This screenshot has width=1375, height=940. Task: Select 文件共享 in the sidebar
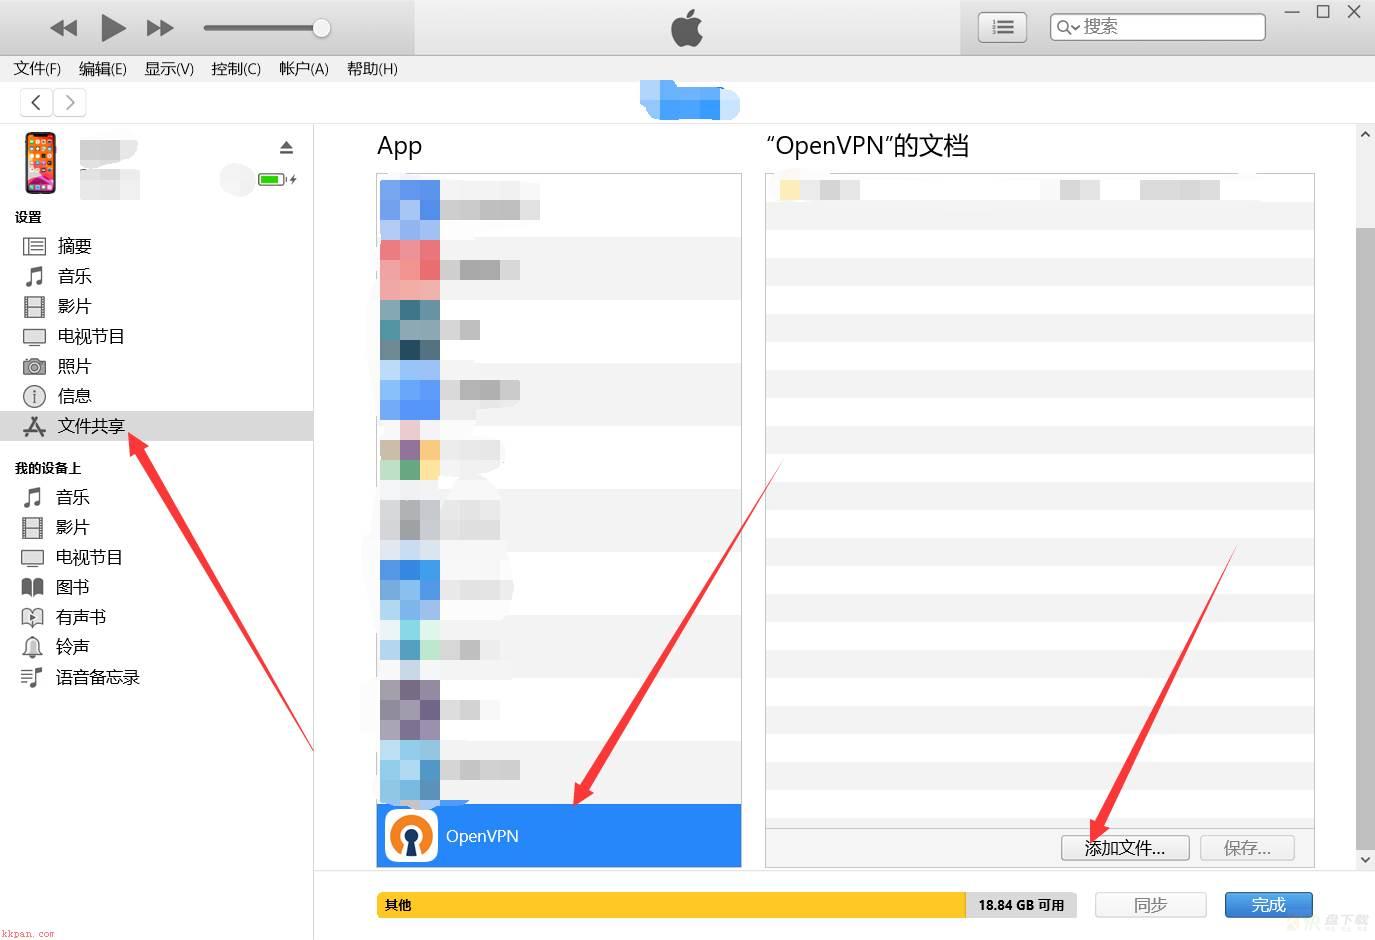(156, 426)
